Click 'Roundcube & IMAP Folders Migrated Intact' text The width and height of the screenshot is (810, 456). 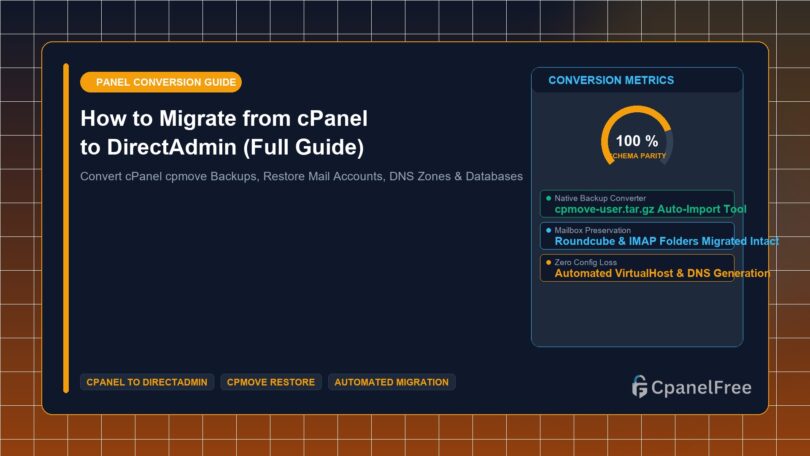(x=666, y=241)
